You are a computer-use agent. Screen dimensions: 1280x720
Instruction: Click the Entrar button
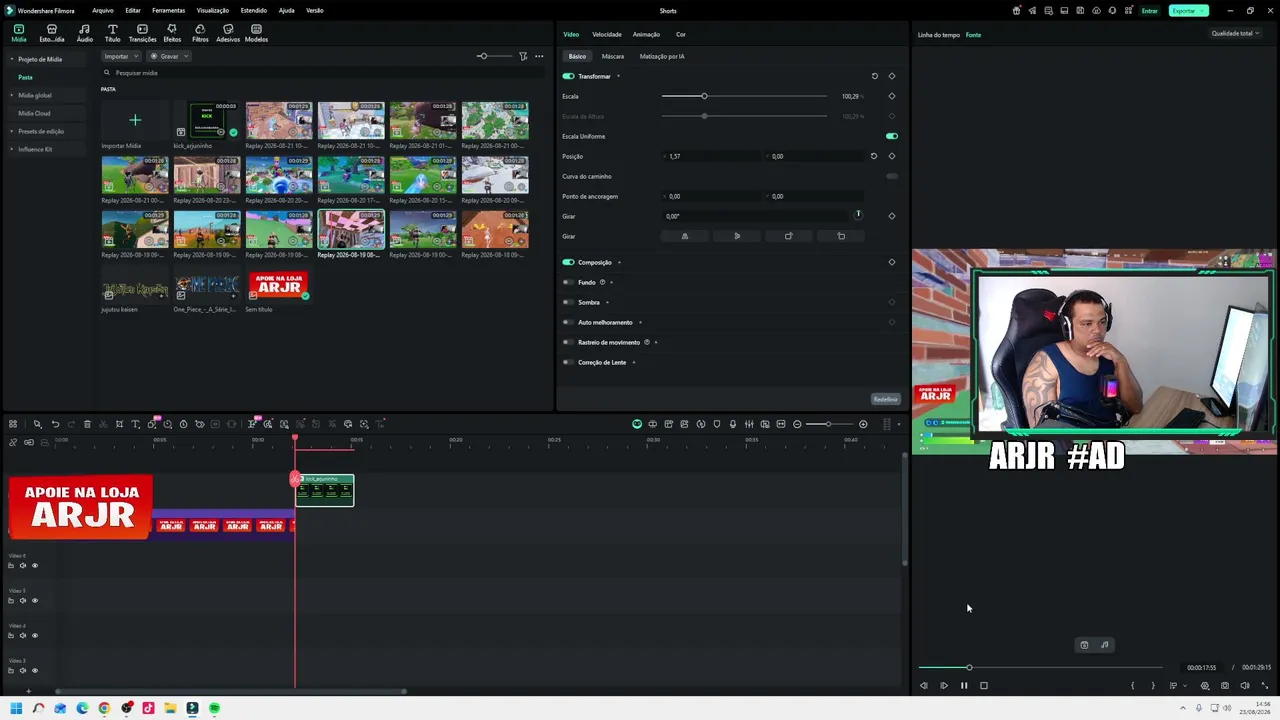click(1150, 10)
